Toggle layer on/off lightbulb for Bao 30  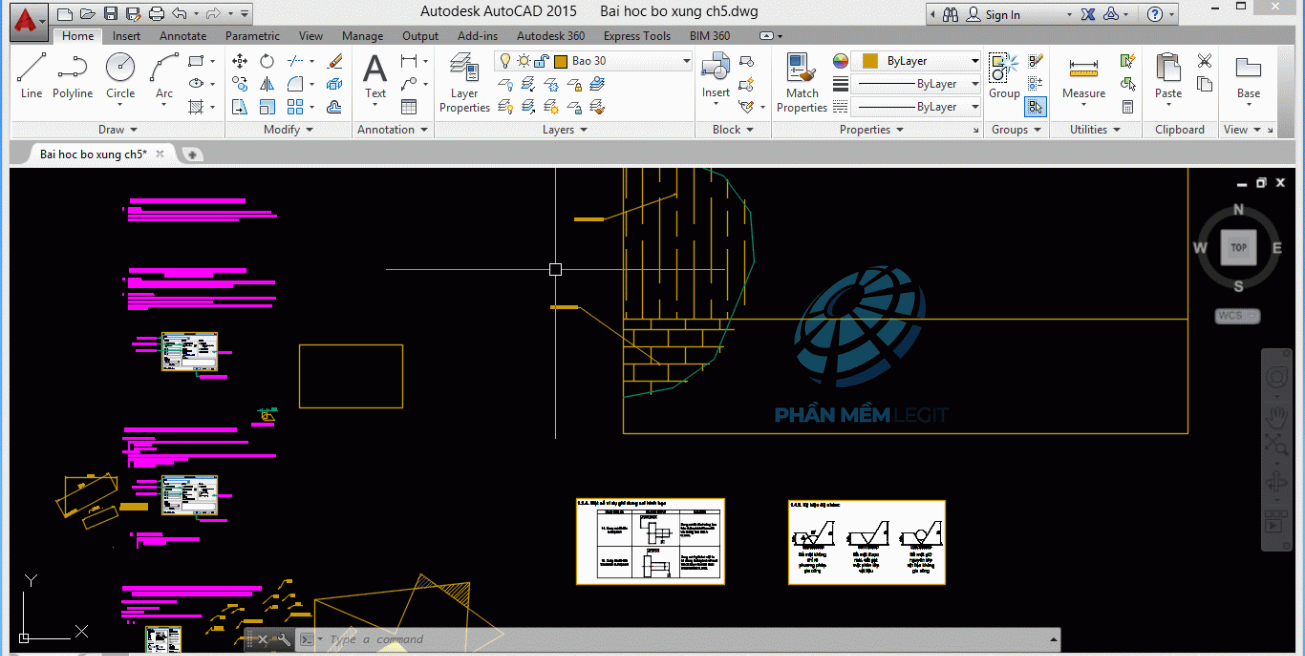point(506,61)
